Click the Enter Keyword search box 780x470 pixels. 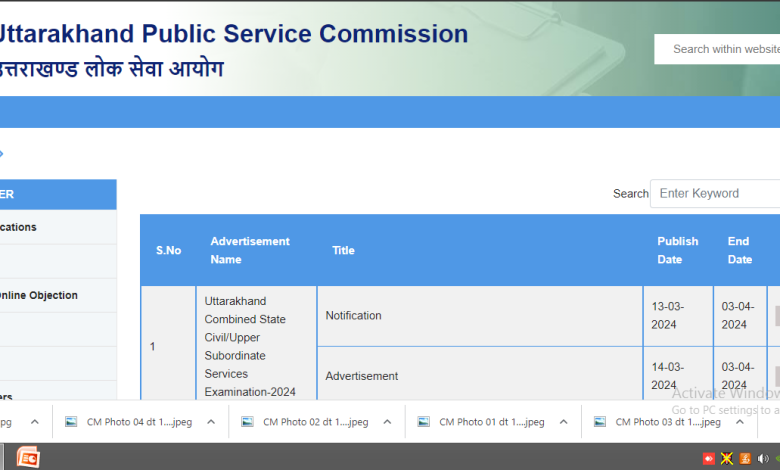click(x=715, y=193)
